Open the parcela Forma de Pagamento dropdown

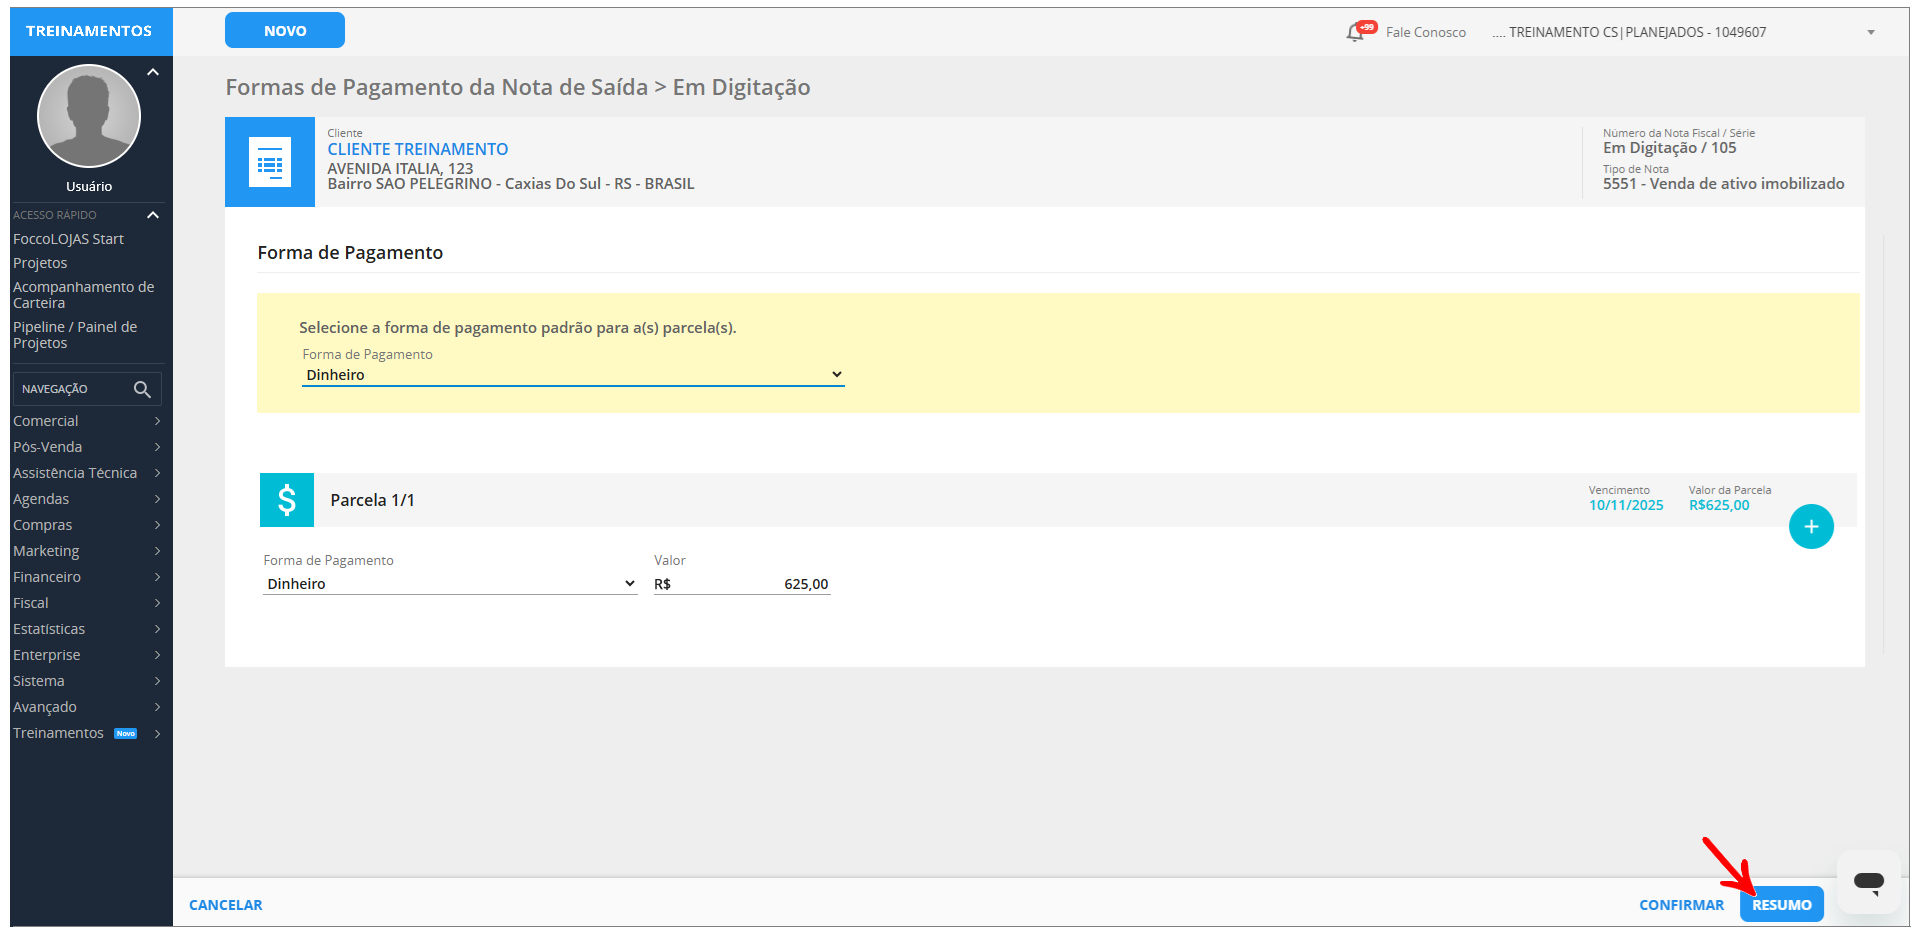pyautogui.click(x=450, y=584)
